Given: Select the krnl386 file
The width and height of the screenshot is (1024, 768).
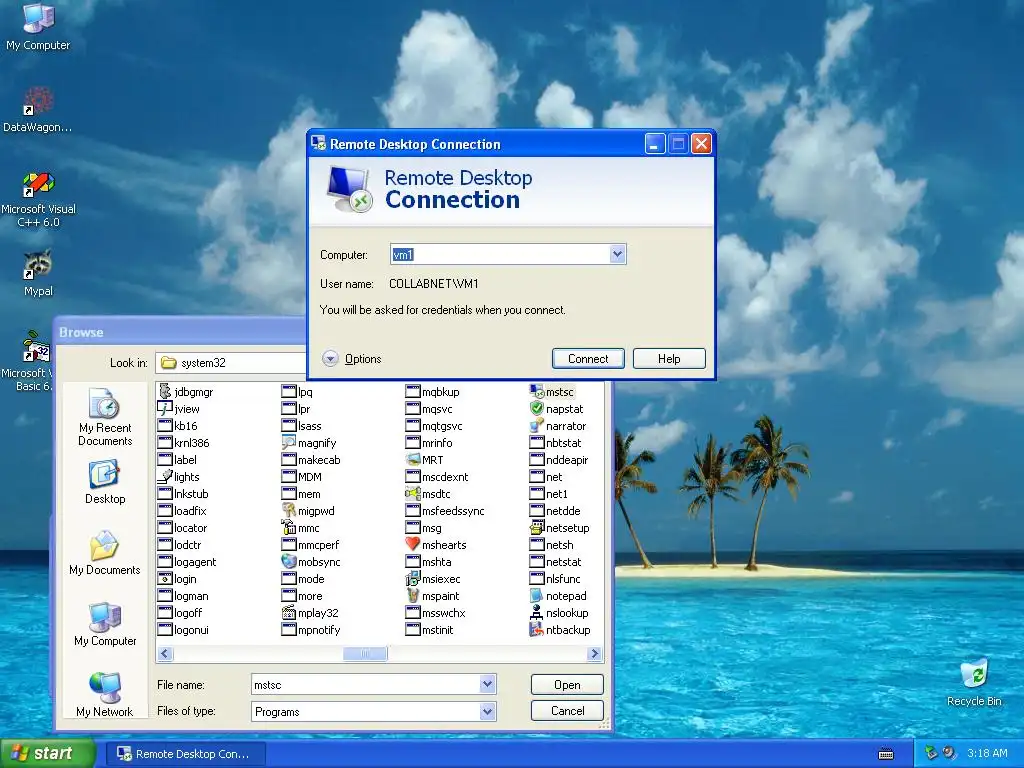Looking at the screenshot, I should pyautogui.click(x=184, y=443).
